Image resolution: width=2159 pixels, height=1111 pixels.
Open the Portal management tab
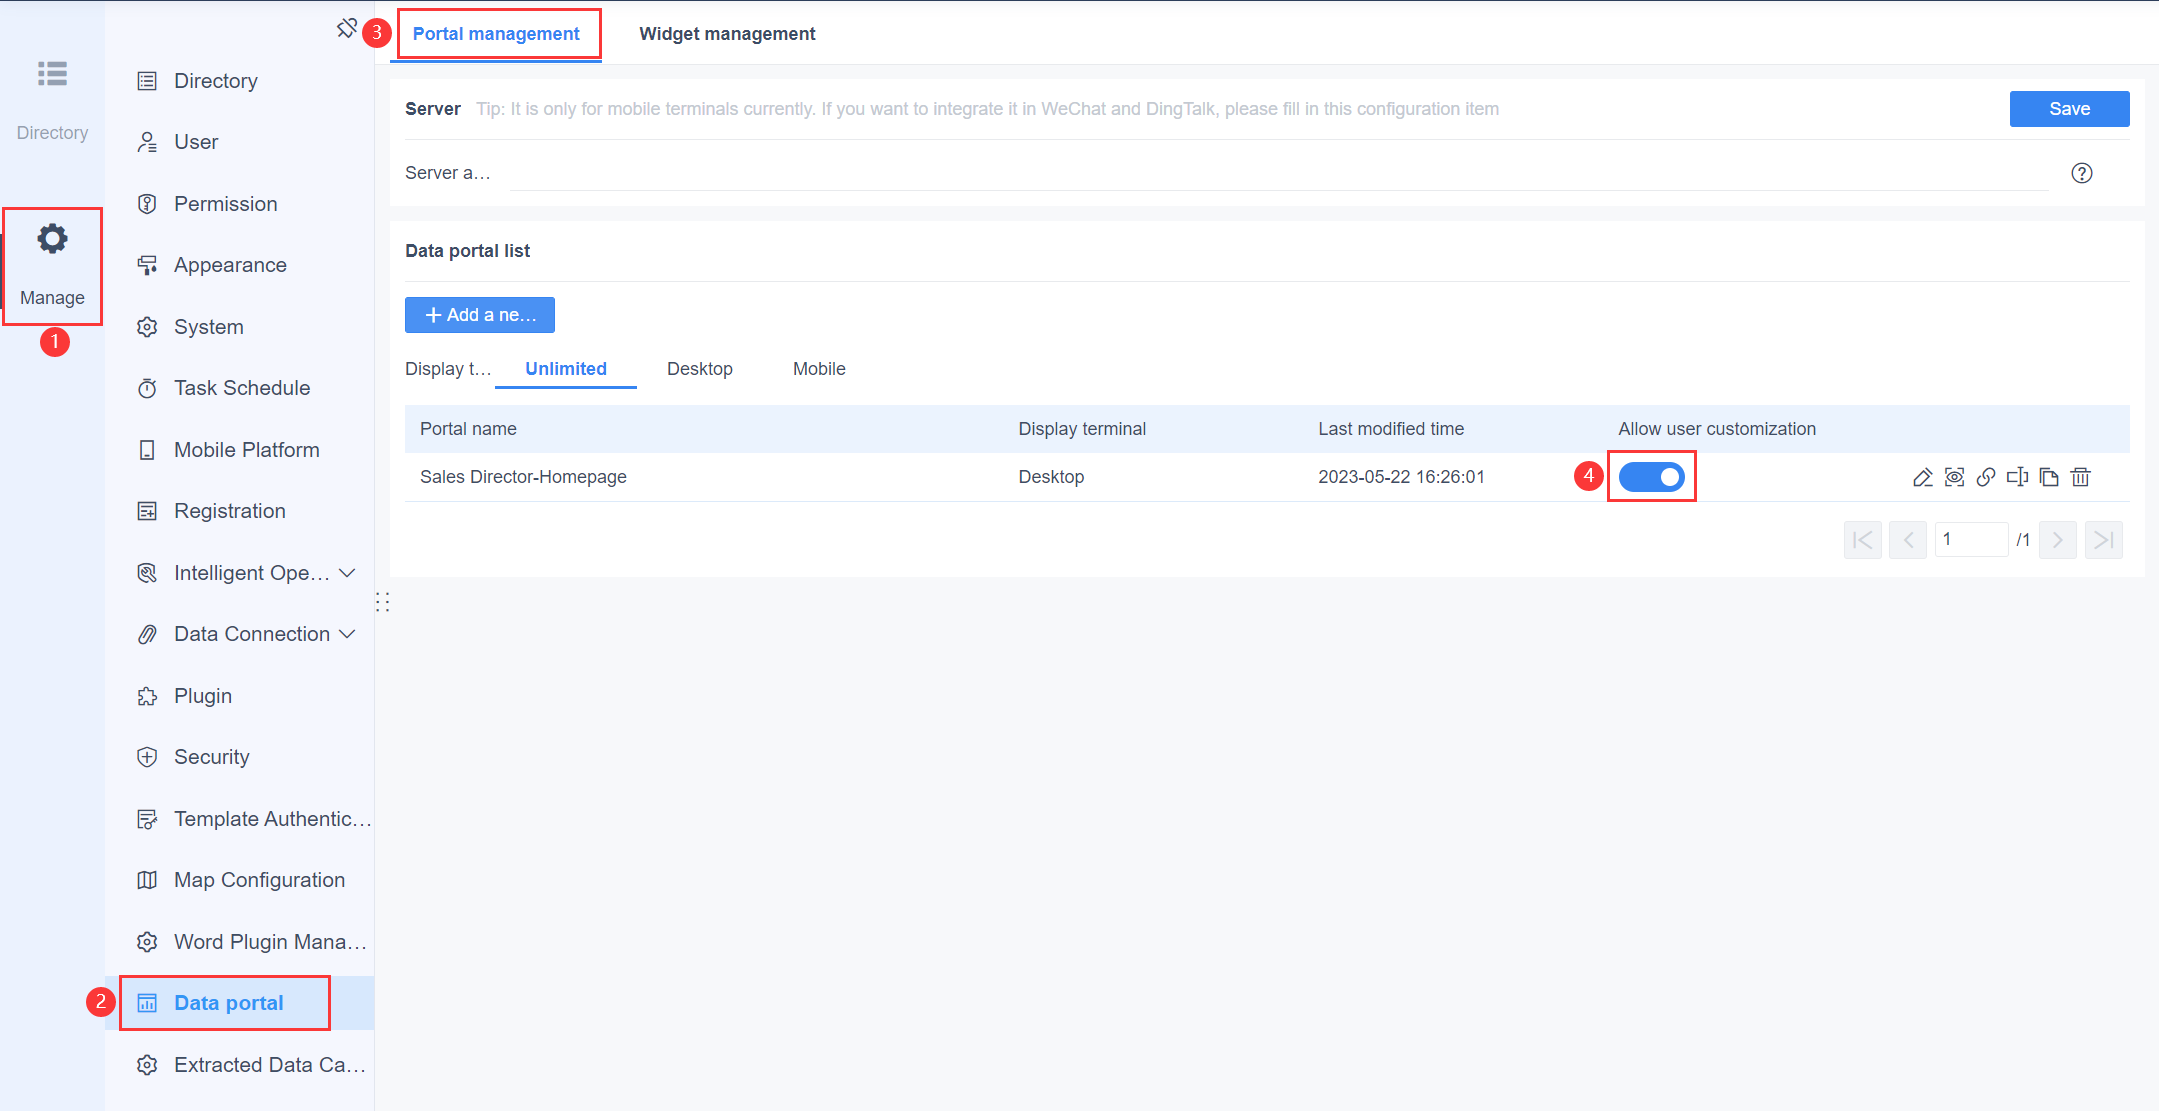pyautogui.click(x=496, y=33)
